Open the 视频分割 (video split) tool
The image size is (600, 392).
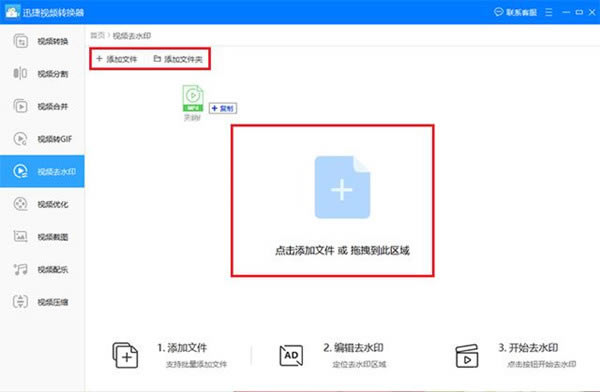point(42,74)
